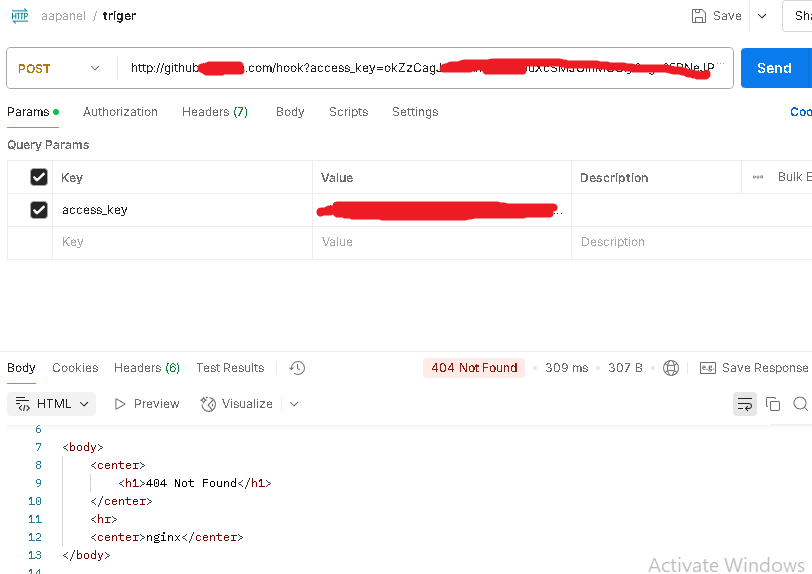Open the Authorization tab
The image size is (812, 574).
coord(120,112)
